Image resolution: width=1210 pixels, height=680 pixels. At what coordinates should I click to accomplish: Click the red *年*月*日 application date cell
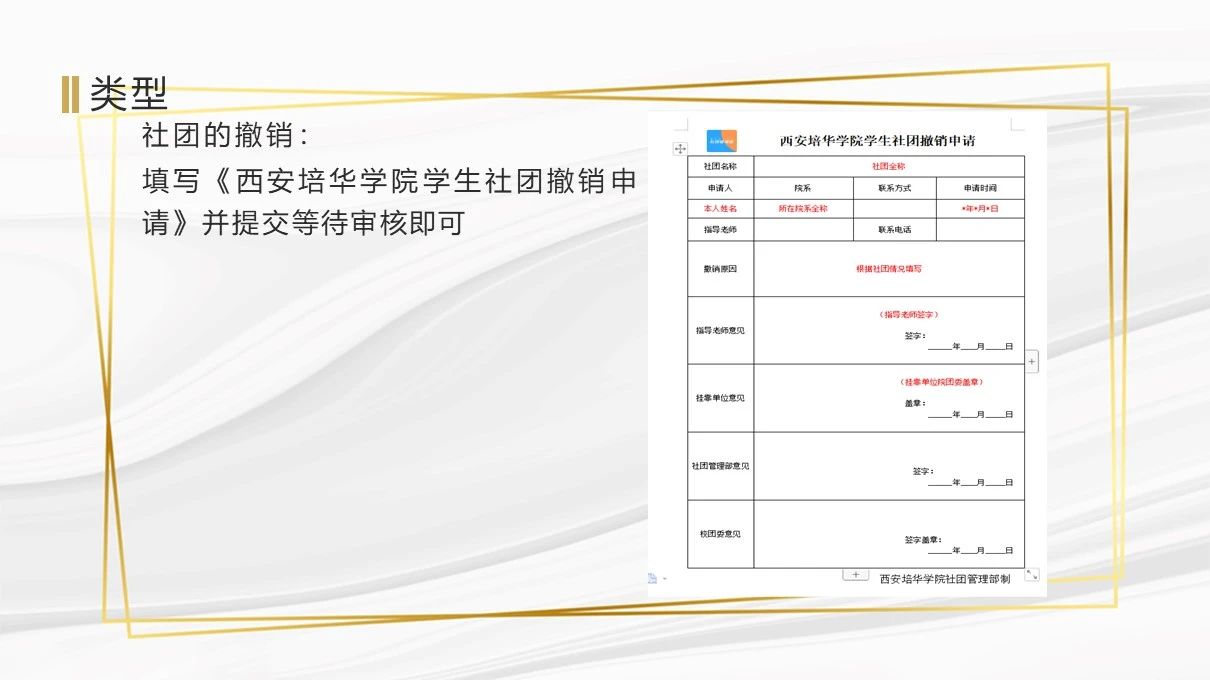980,209
